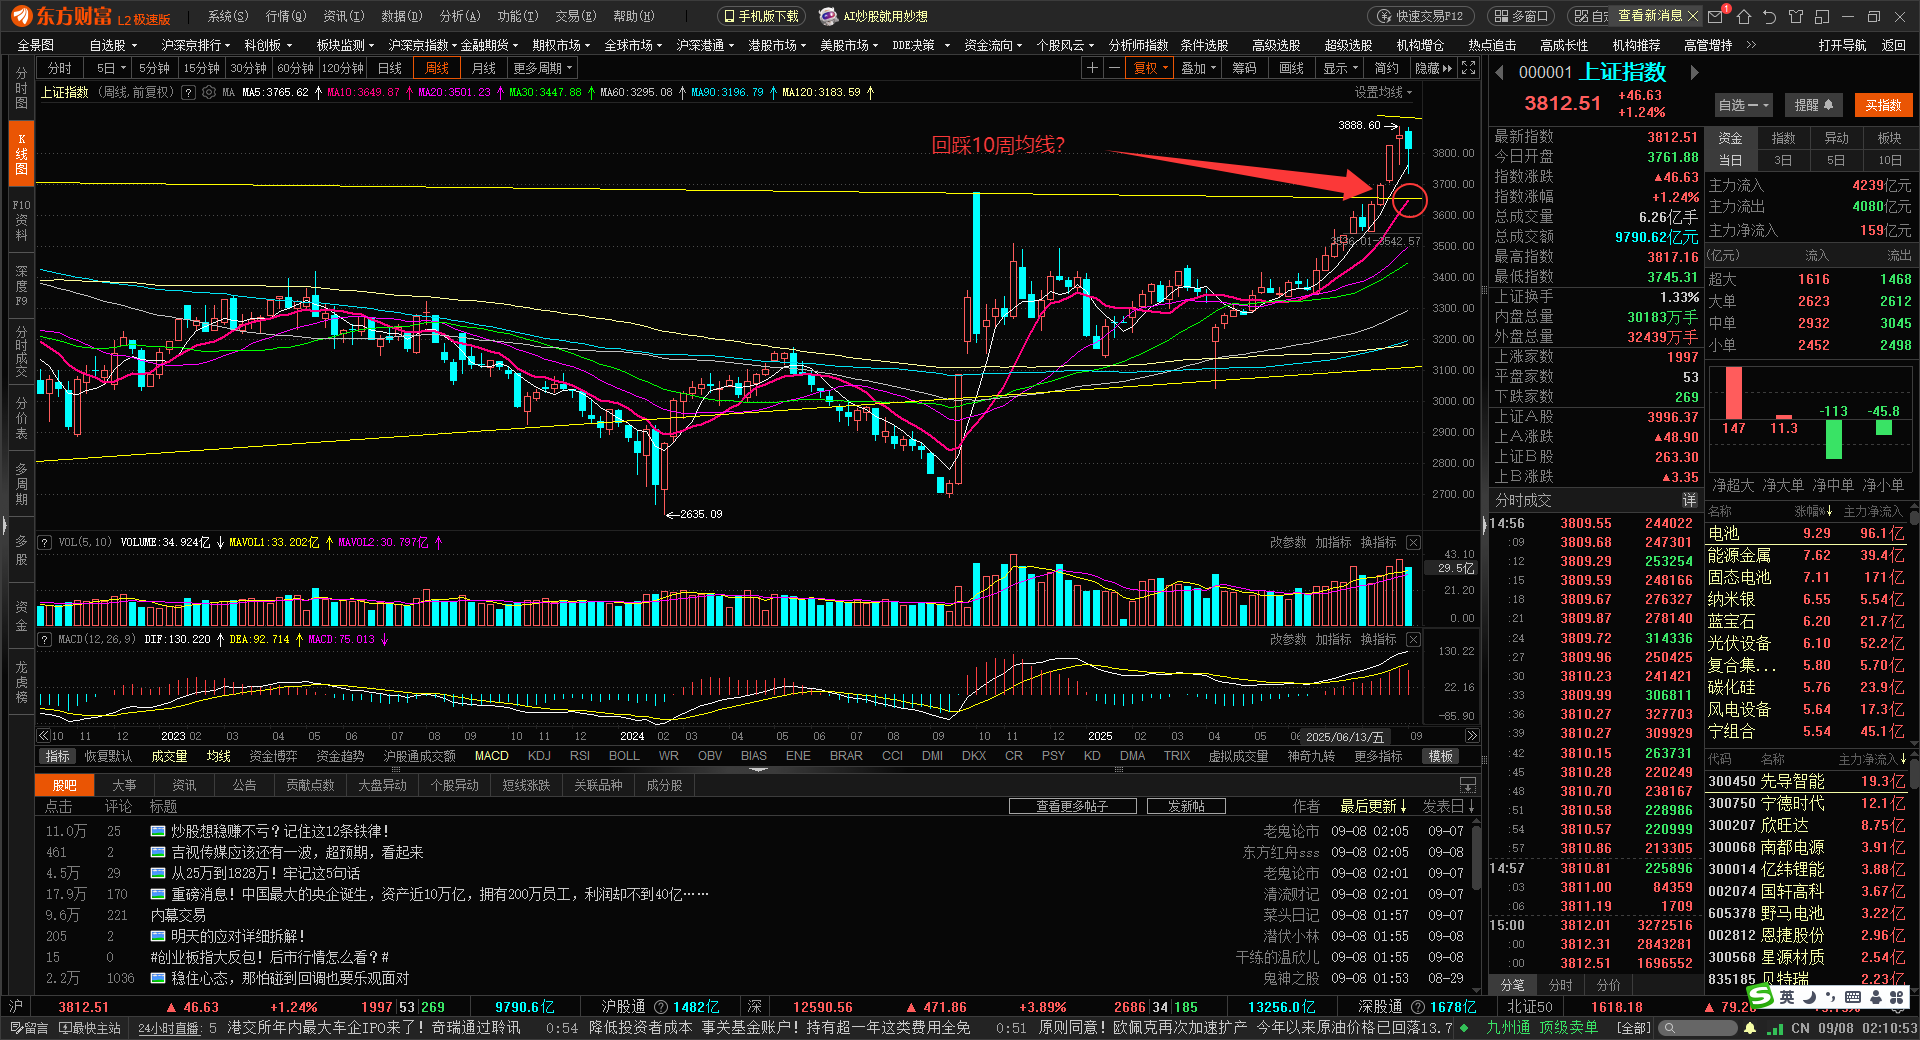
Task: Click the 换指标 link on VOL panel
Action: tap(1378, 542)
